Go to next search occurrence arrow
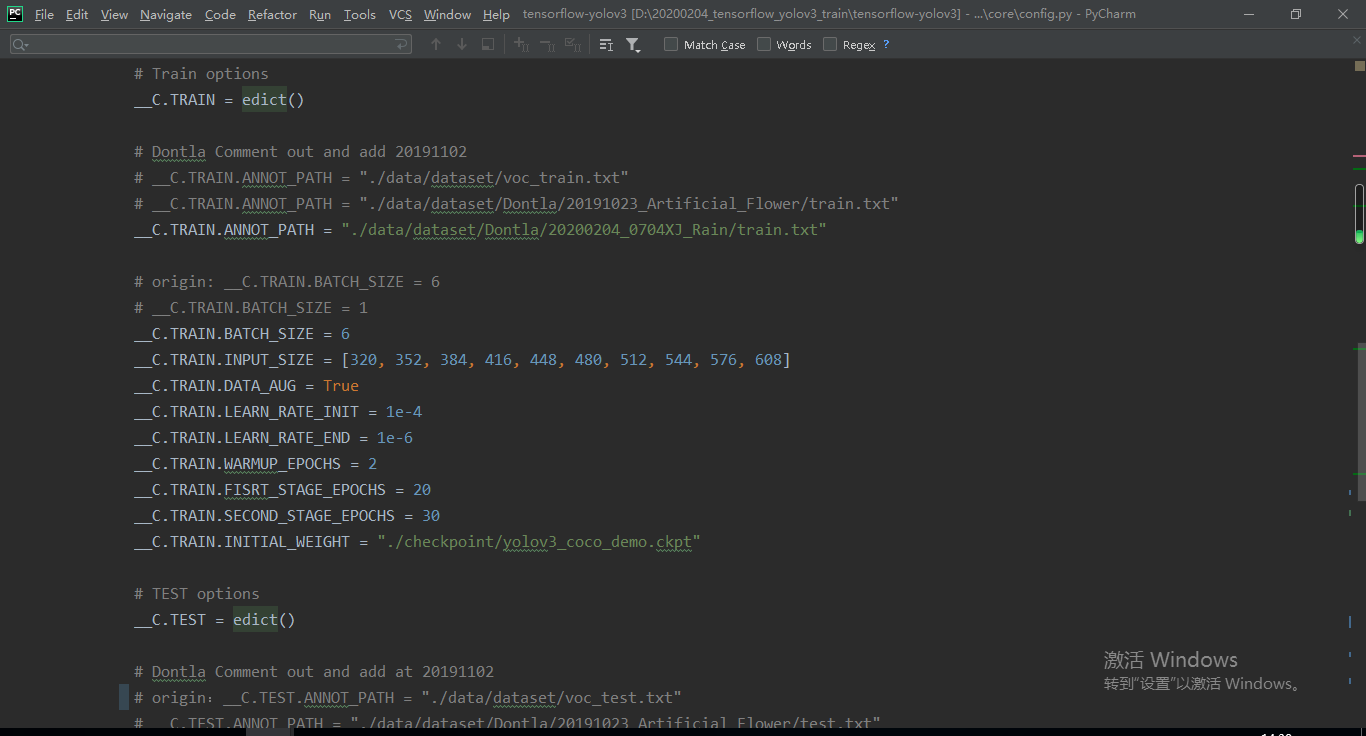Viewport: 1366px width, 736px height. 462,45
